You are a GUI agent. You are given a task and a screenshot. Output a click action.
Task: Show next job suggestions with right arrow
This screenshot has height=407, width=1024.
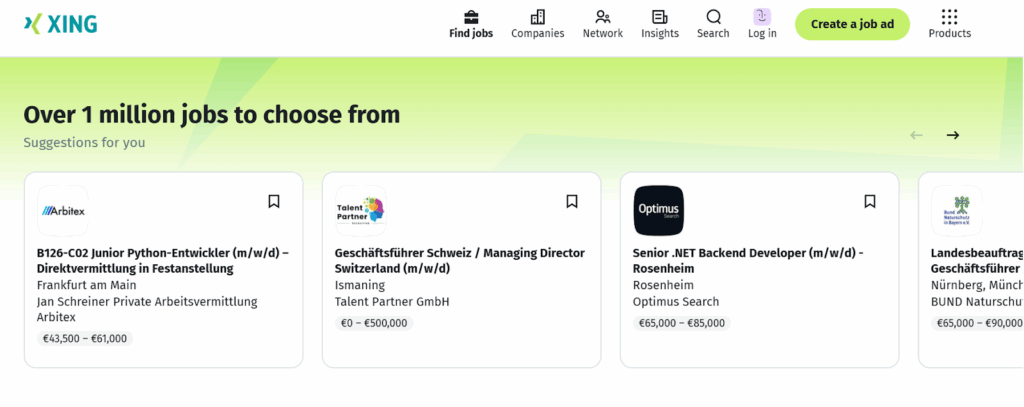click(x=953, y=135)
